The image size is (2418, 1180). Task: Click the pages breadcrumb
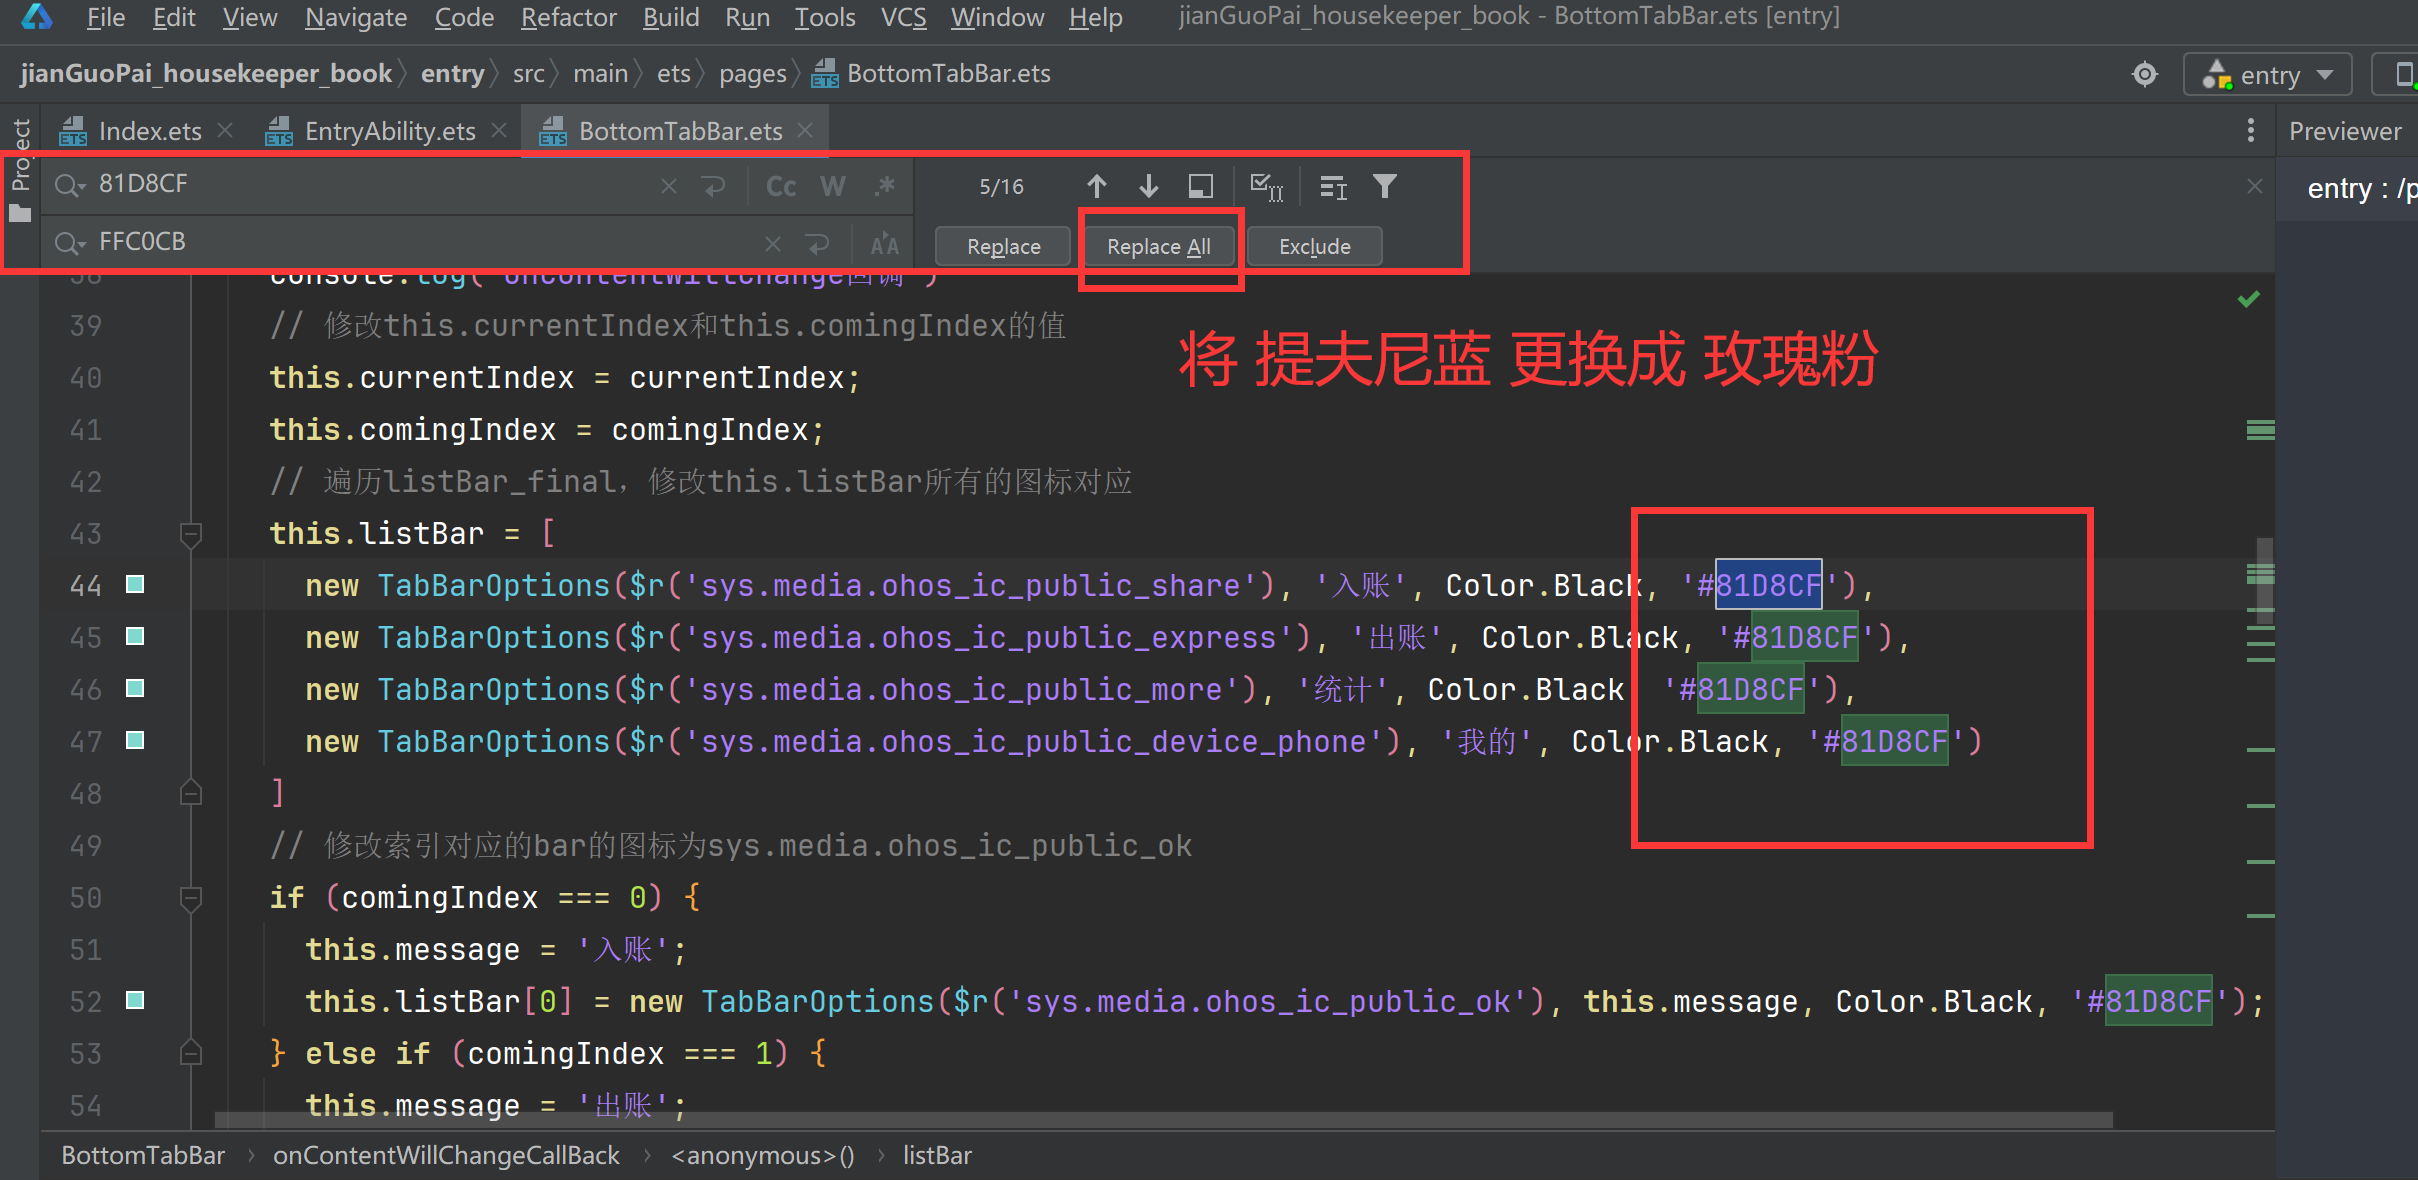[x=753, y=74]
